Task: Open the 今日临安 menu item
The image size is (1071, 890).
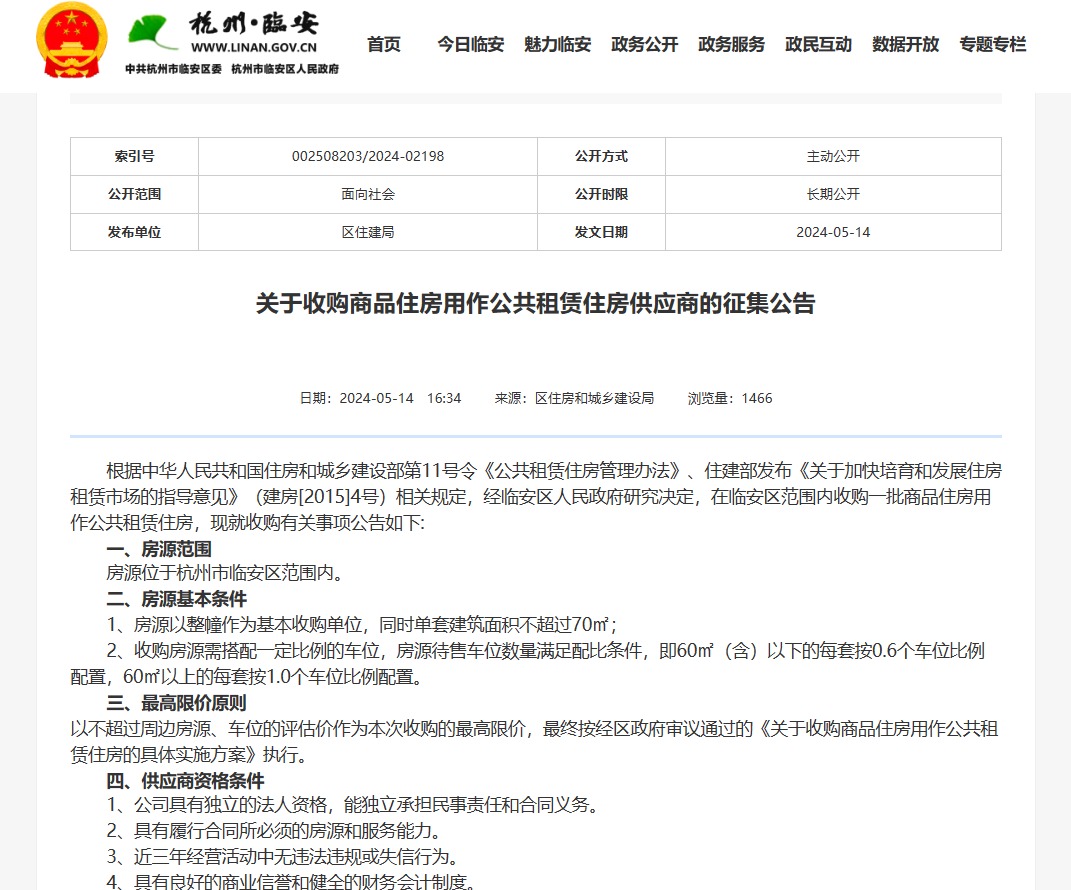Action: (471, 44)
